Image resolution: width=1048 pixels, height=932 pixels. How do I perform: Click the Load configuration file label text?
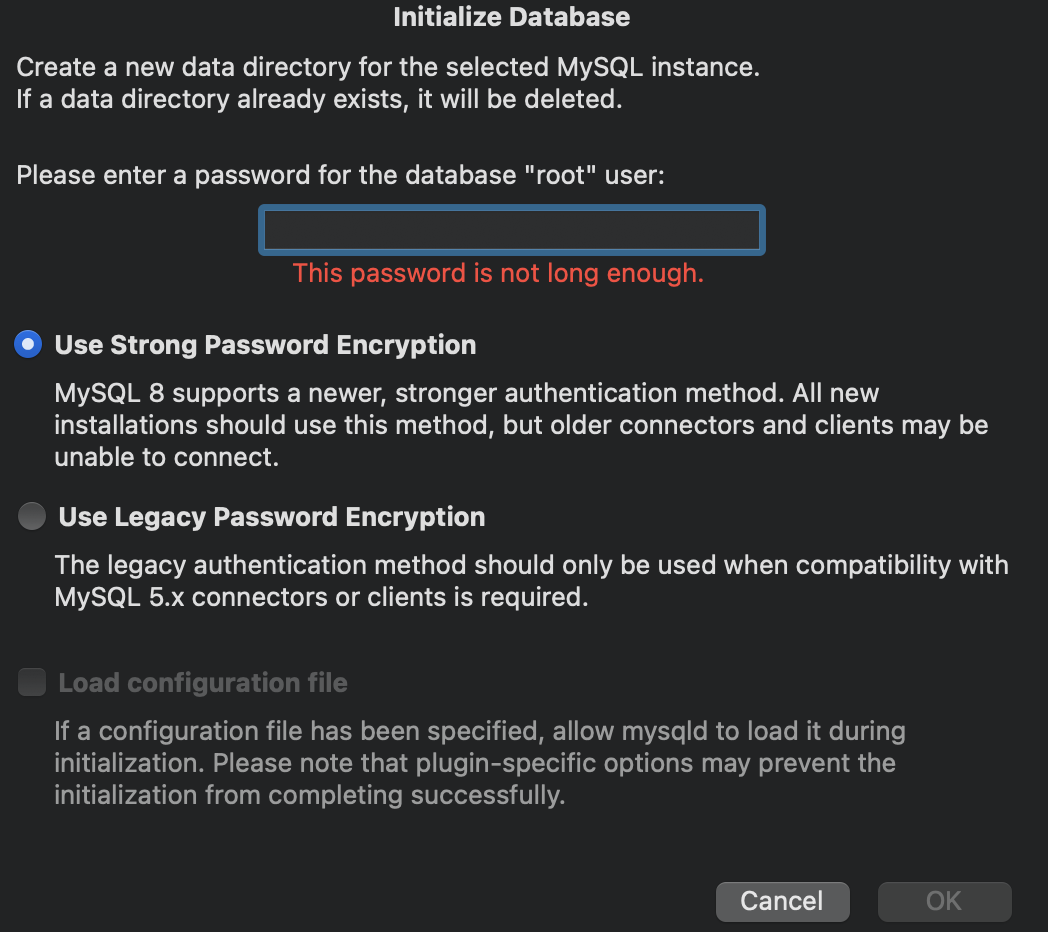tap(201, 682)
